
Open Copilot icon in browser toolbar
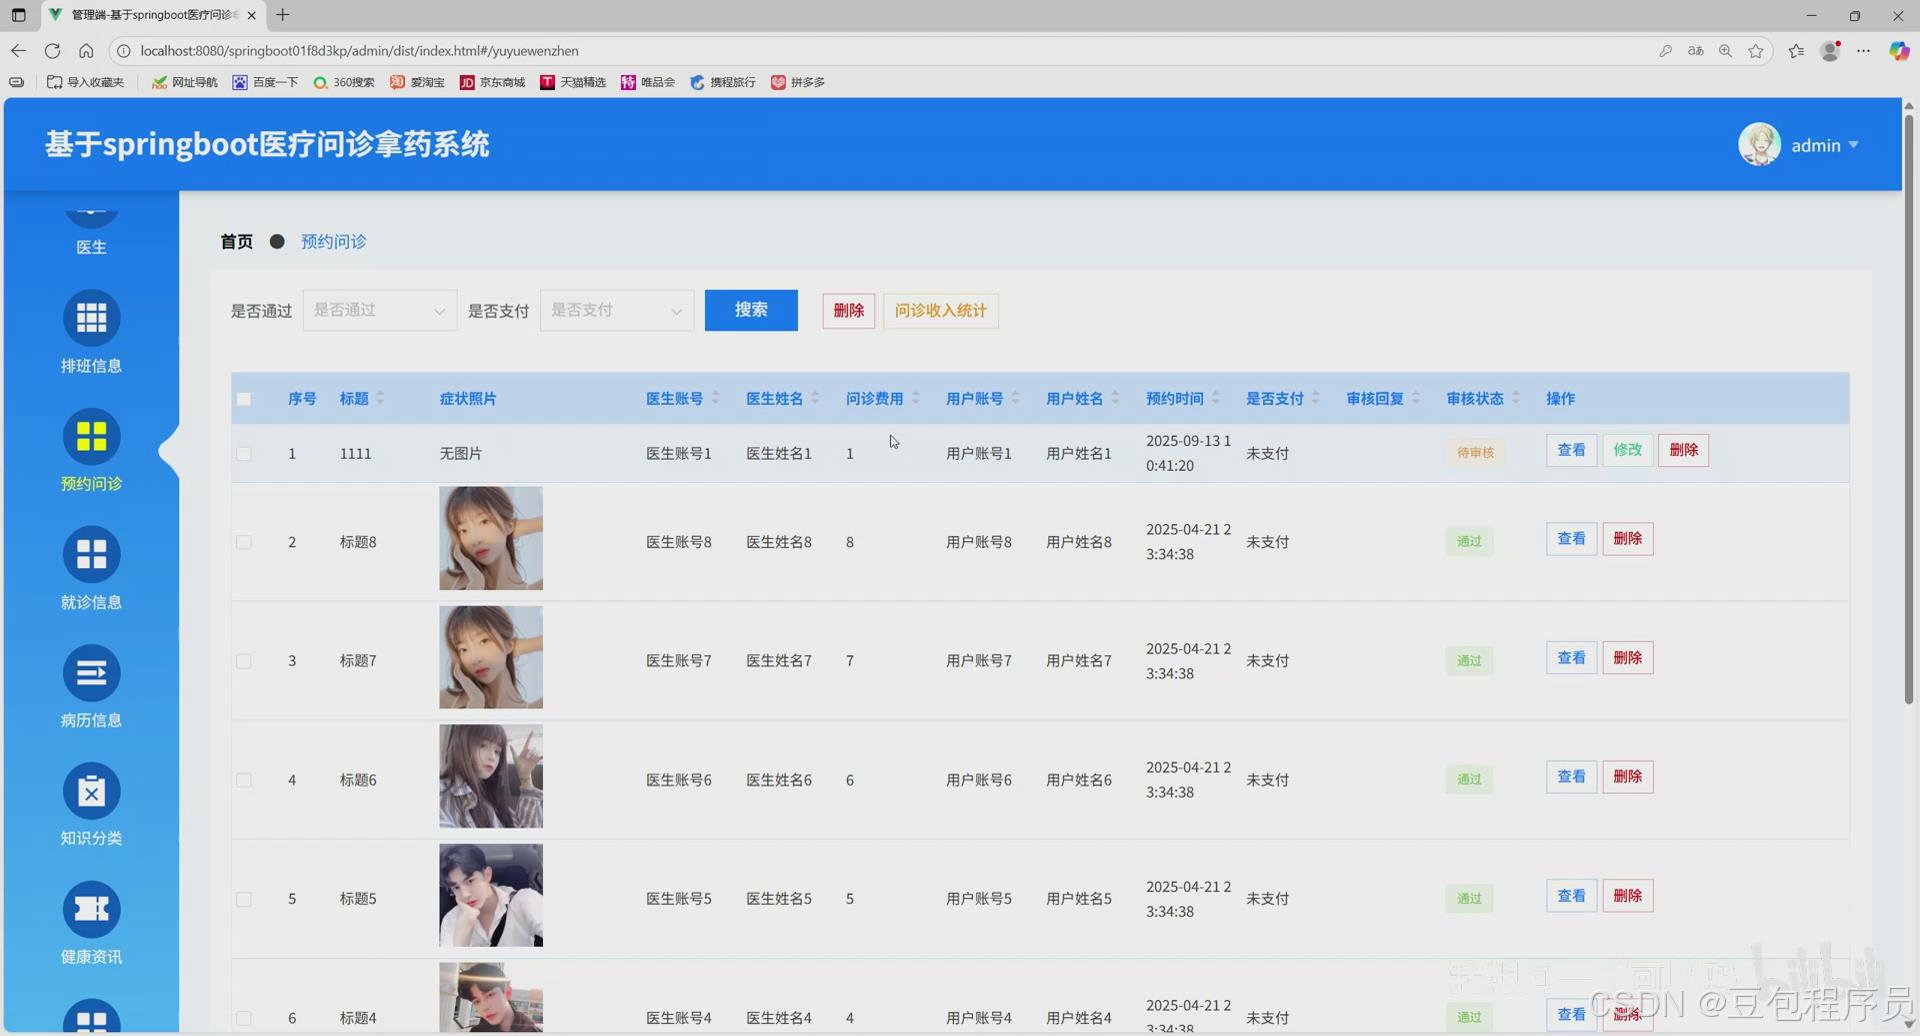click(1898, 51)
